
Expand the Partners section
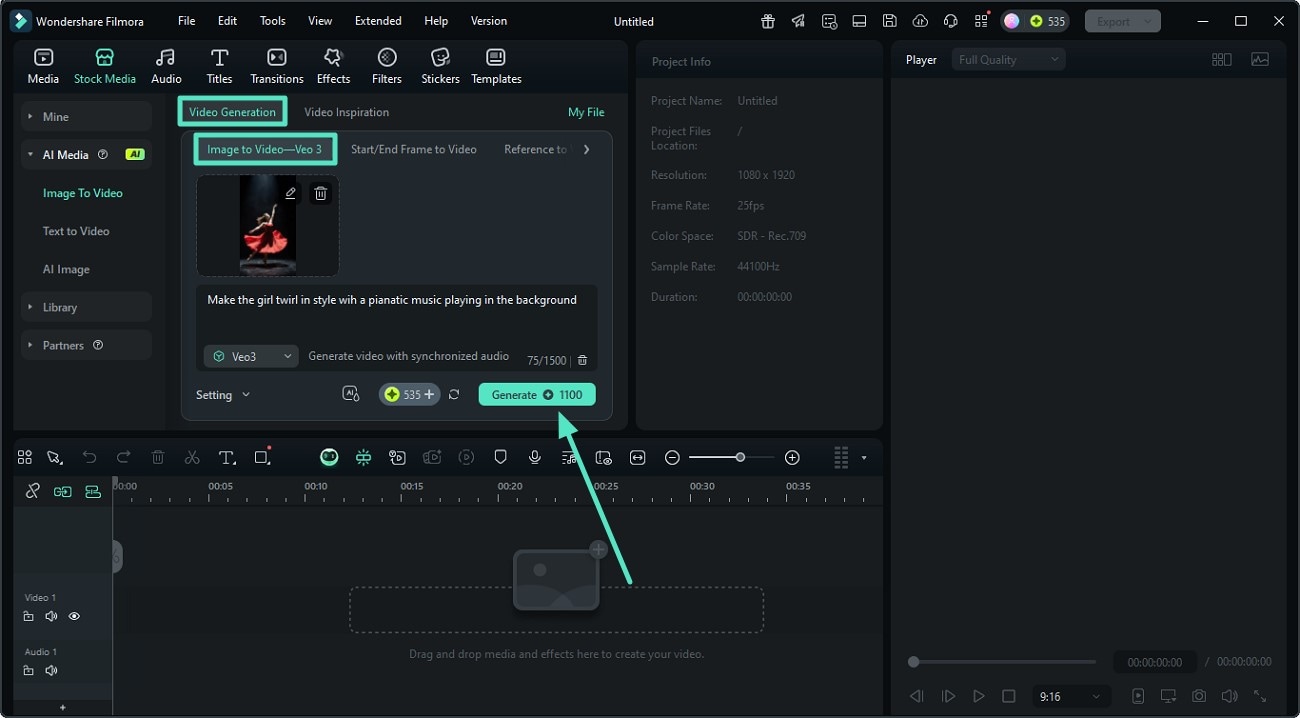click(x=86, y=345)
